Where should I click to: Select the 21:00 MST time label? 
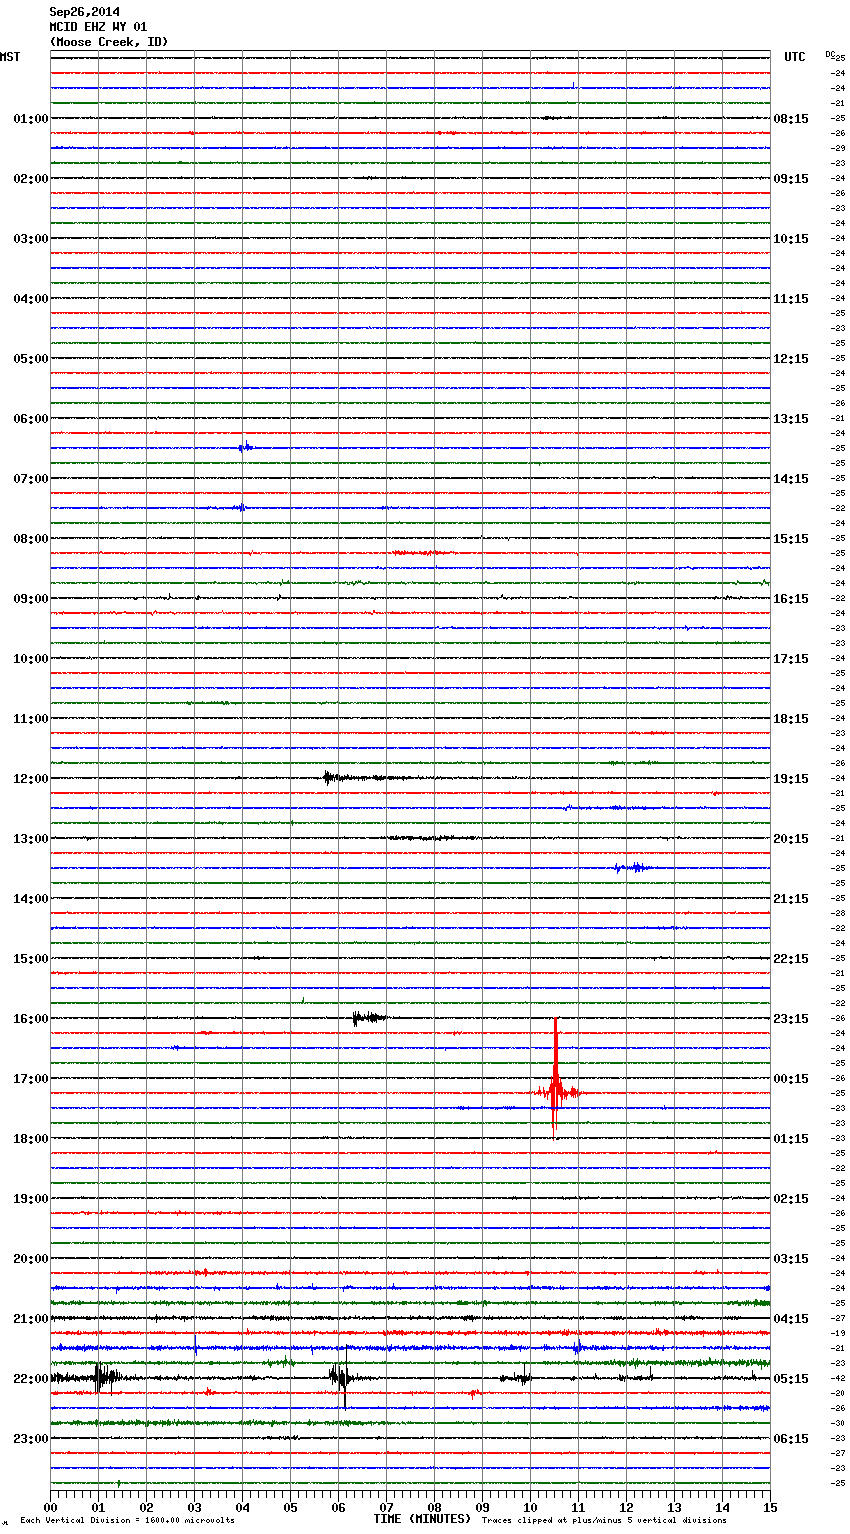[31, 1319]
